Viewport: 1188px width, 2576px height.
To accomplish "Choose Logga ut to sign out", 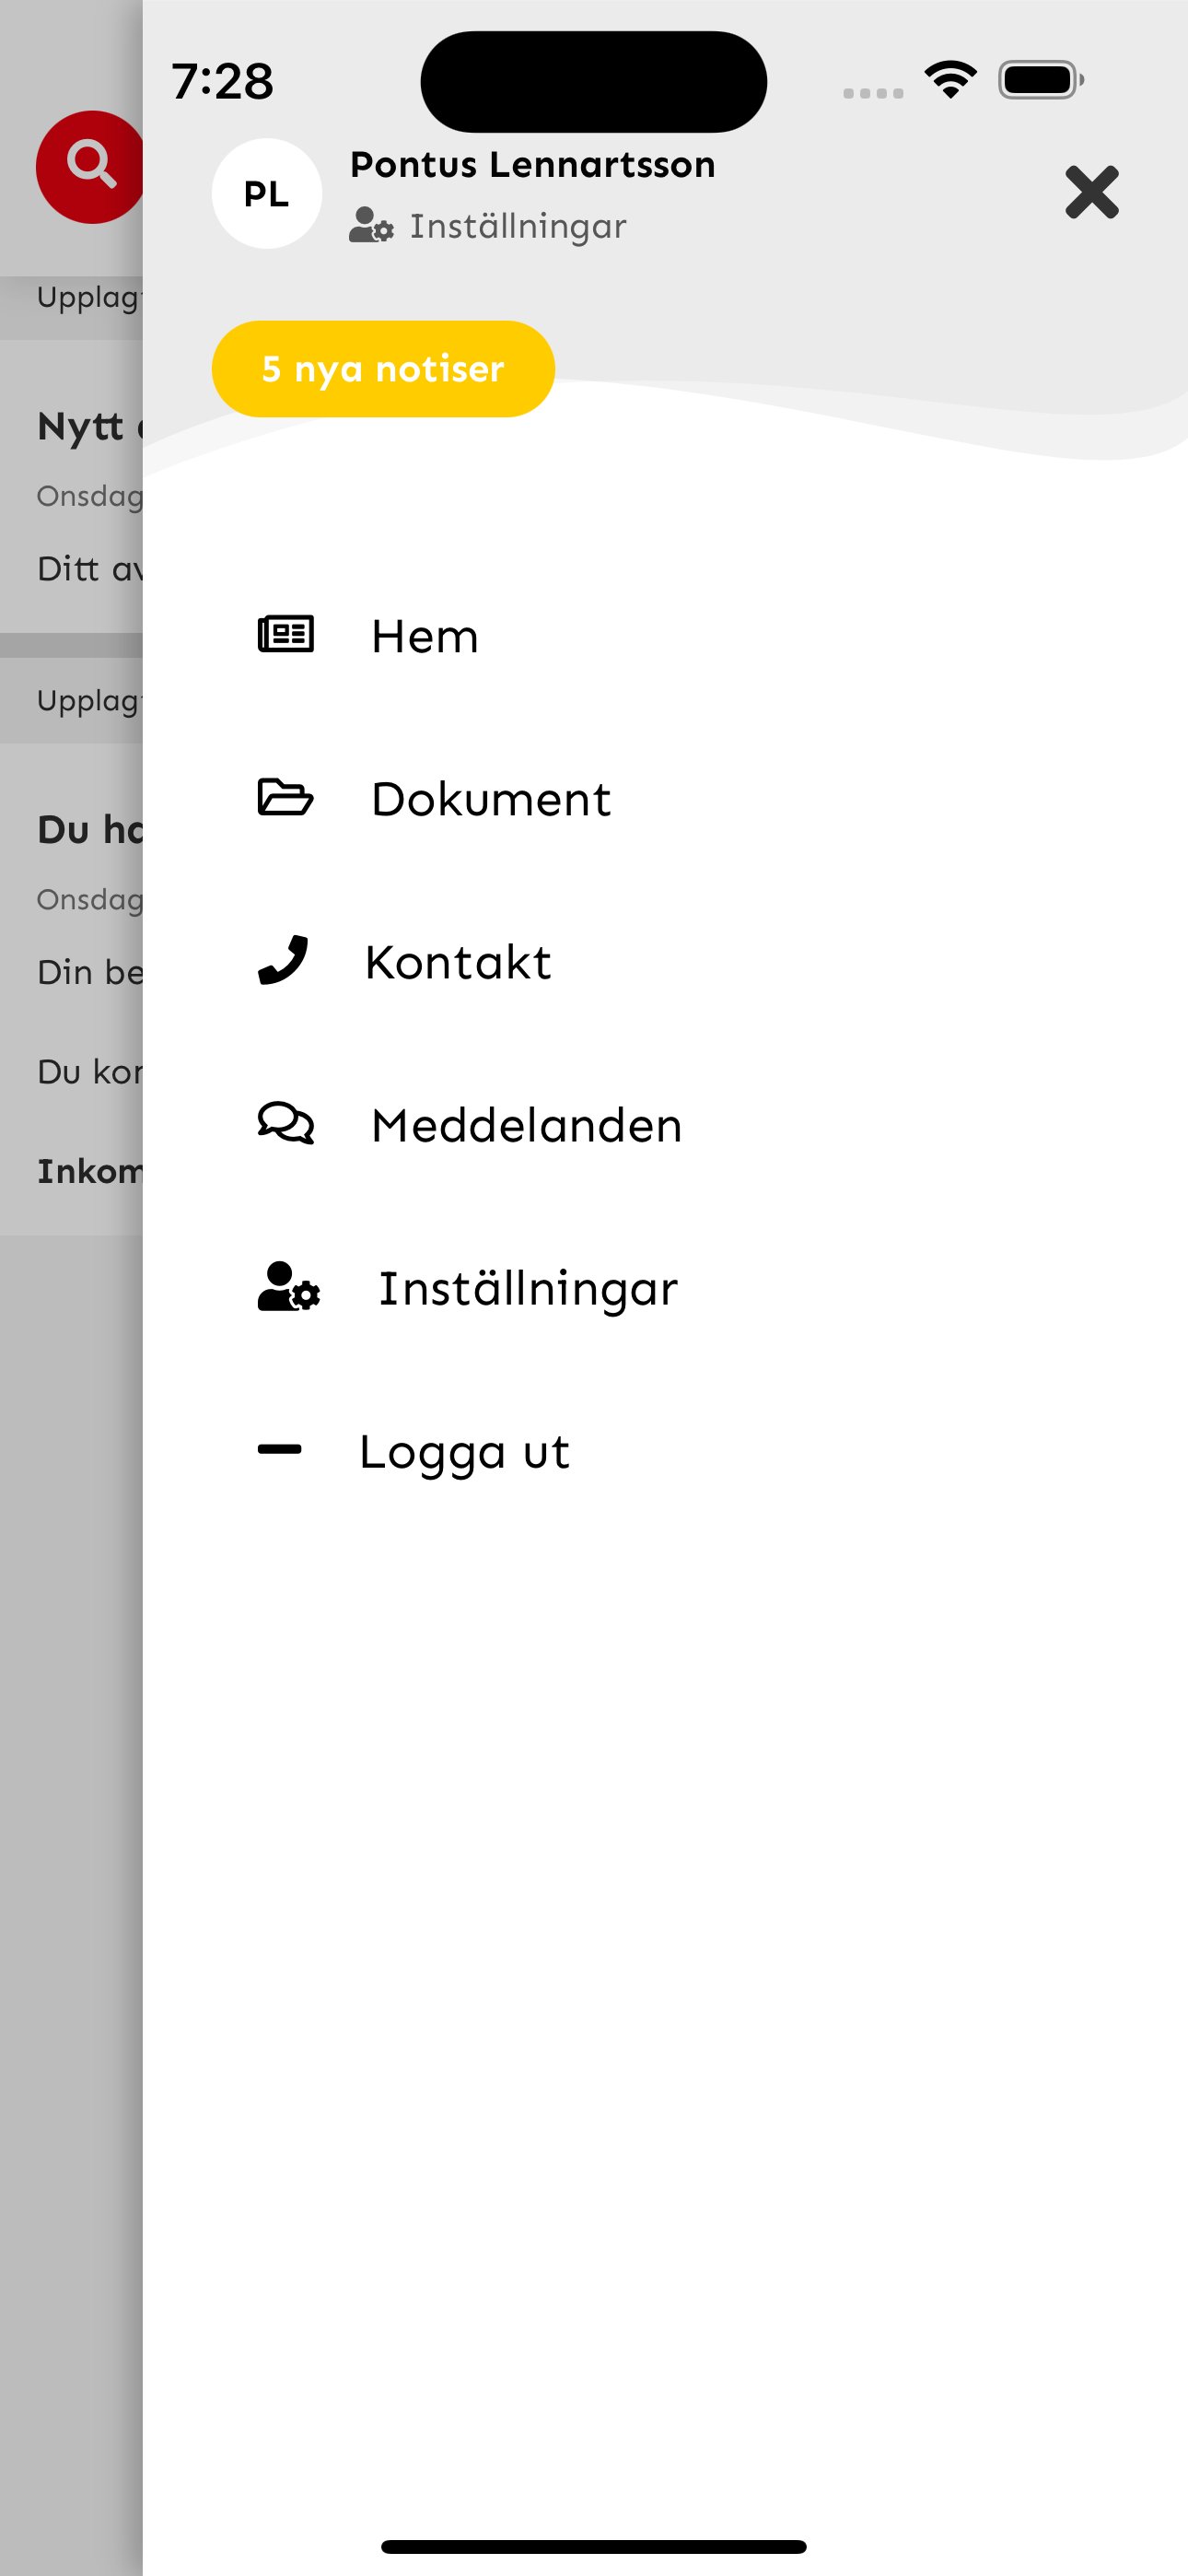I will [x=465, y=1452].
